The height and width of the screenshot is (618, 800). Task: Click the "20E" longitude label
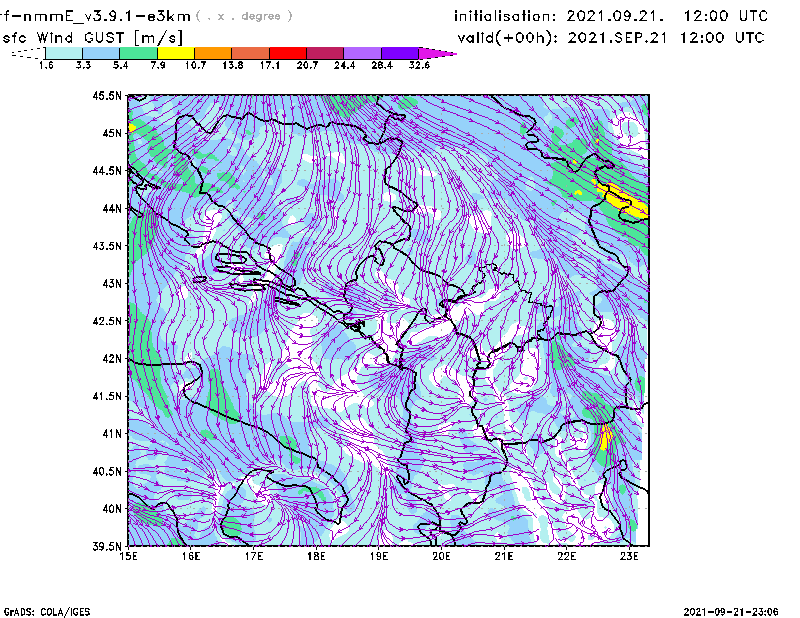441,556
